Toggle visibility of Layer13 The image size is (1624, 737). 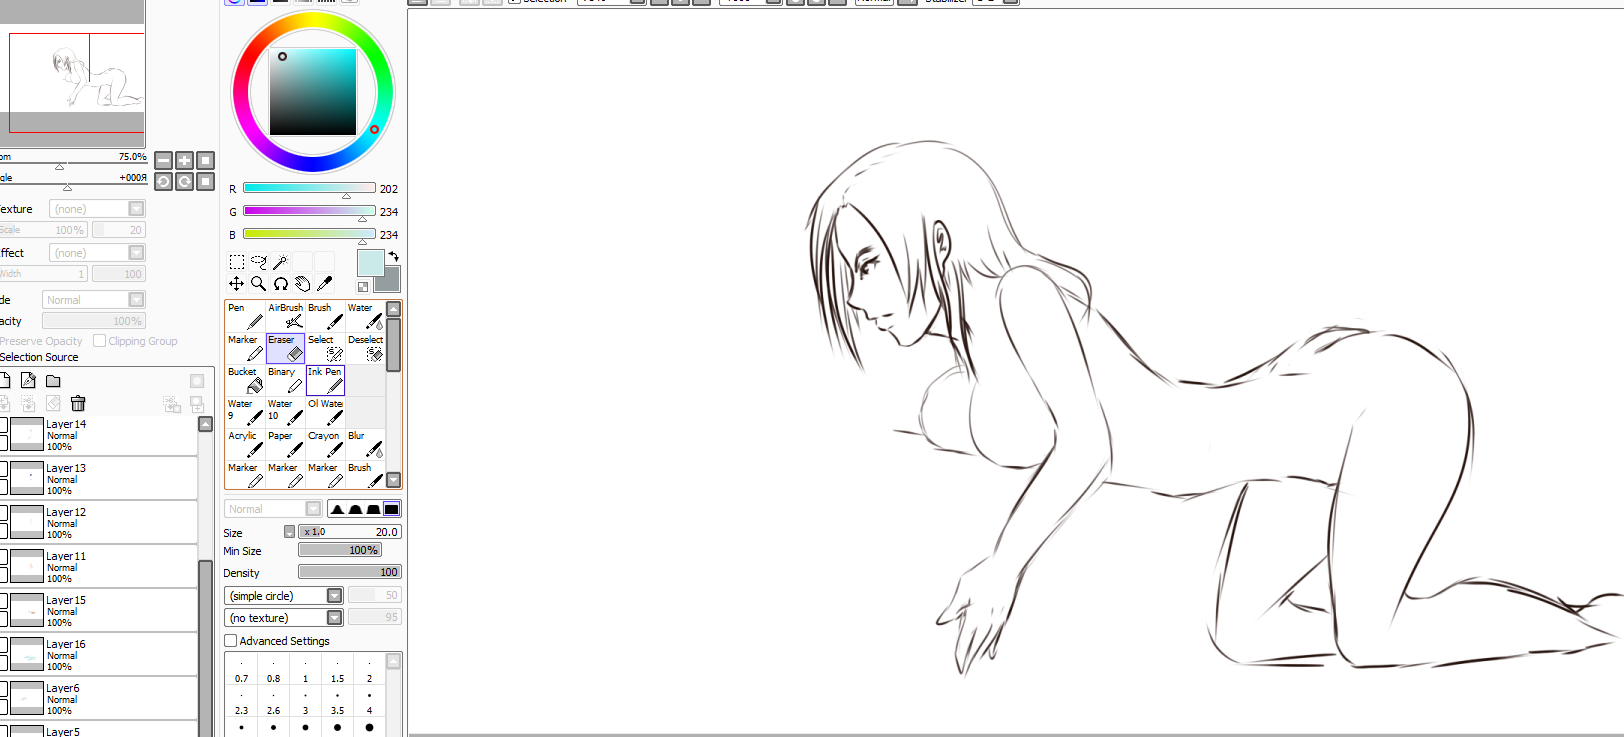3,470
